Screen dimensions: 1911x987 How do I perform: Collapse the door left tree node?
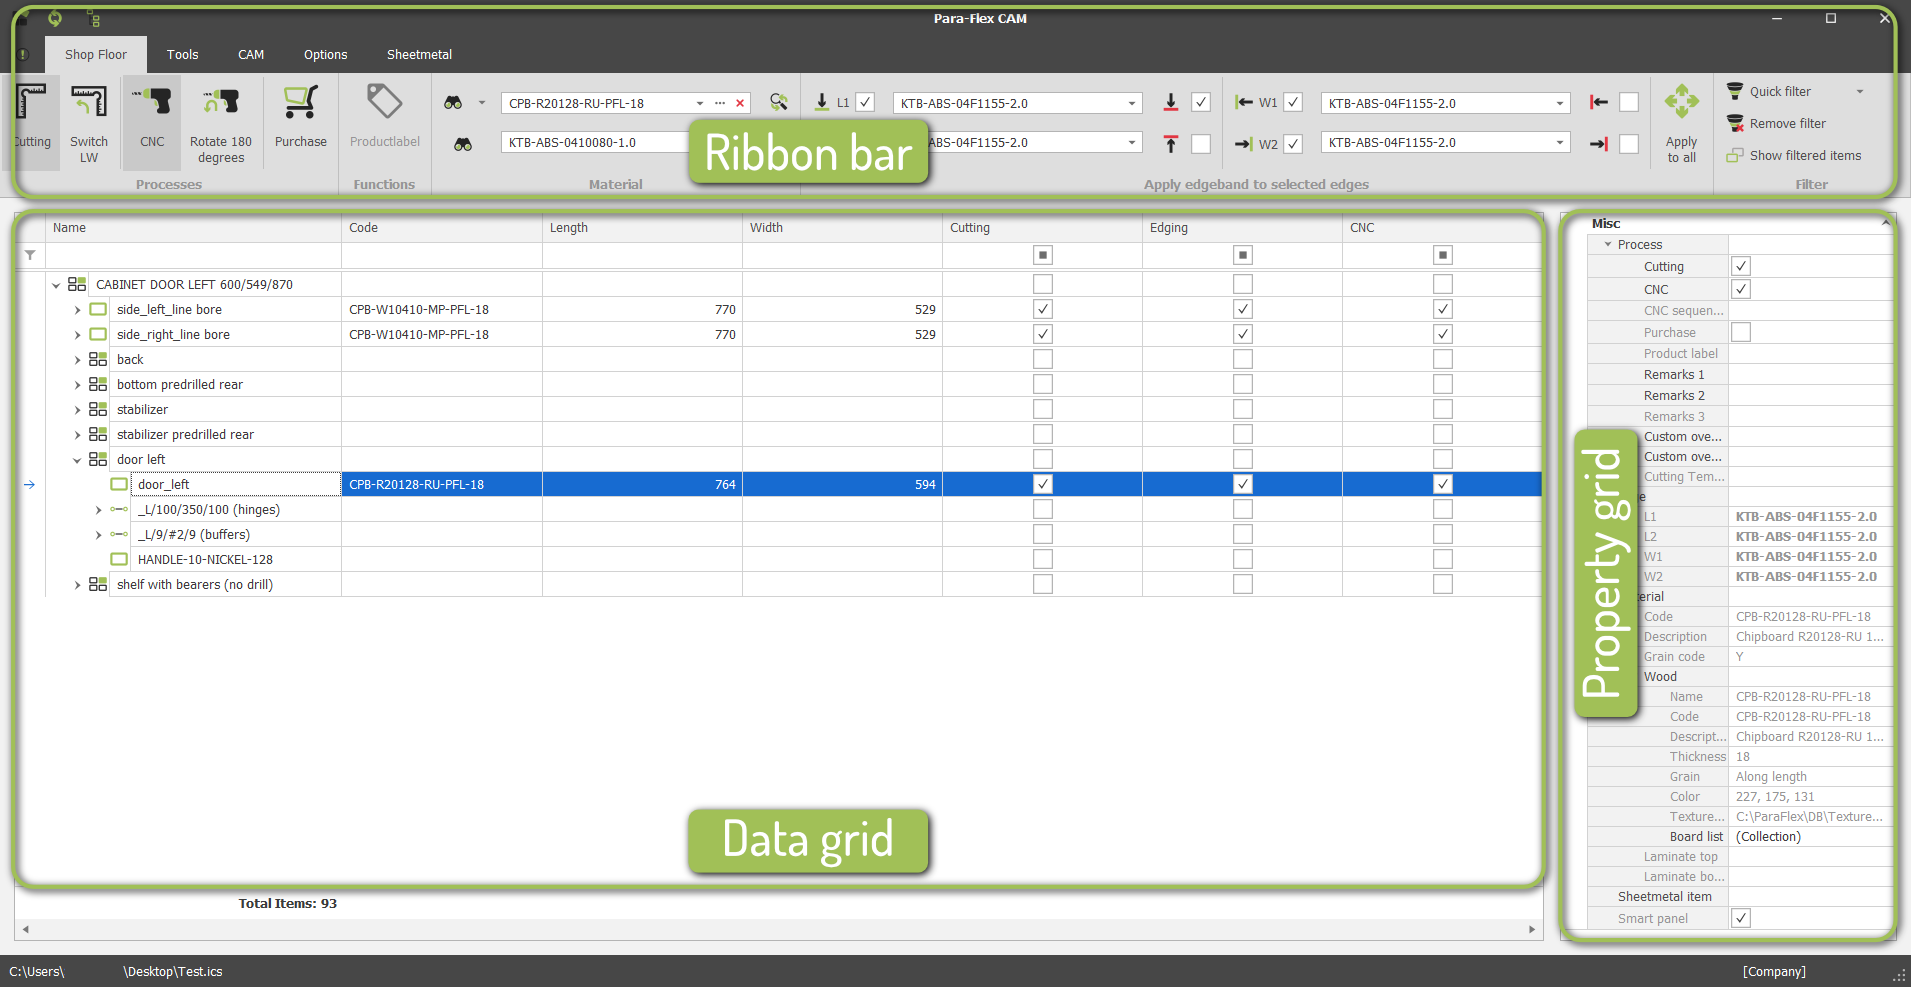coord(77,459)
